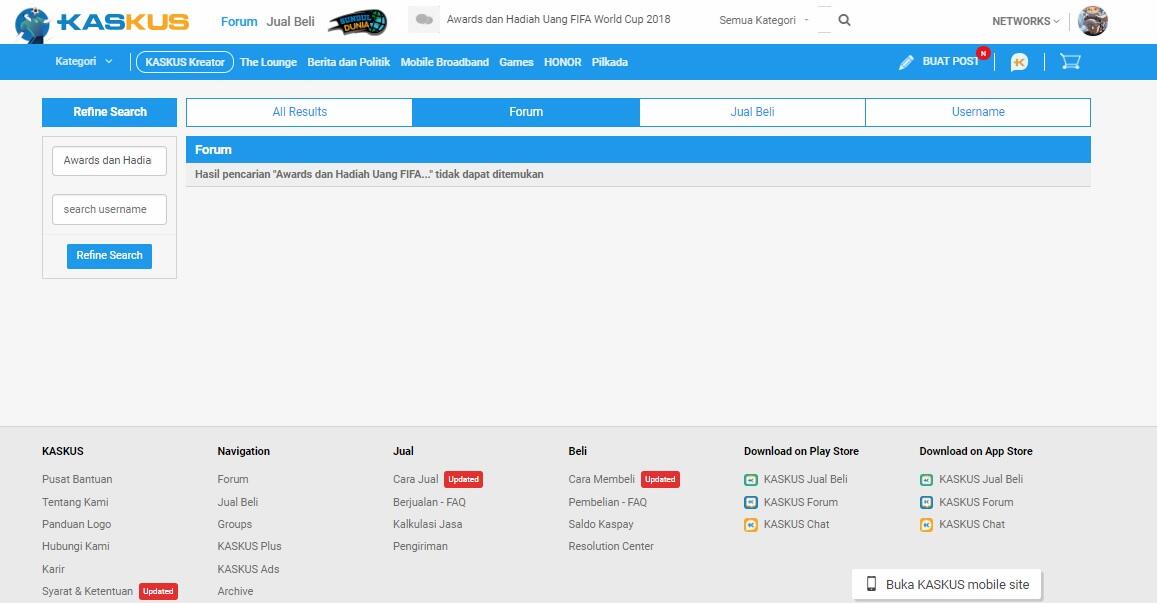Click the App Store KASKUS Jual Beli icon
This screenshot has width=1157, height=603.
coord(926,480)
